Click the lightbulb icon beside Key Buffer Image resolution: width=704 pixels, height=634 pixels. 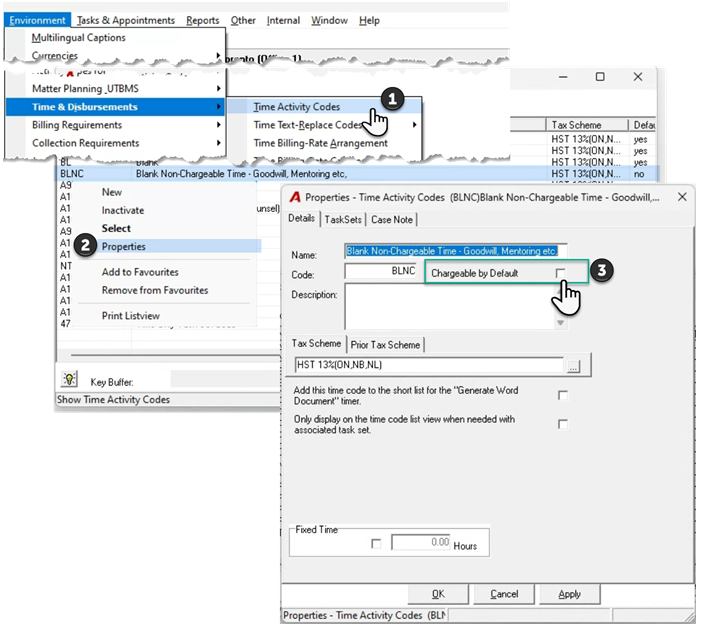69,379
